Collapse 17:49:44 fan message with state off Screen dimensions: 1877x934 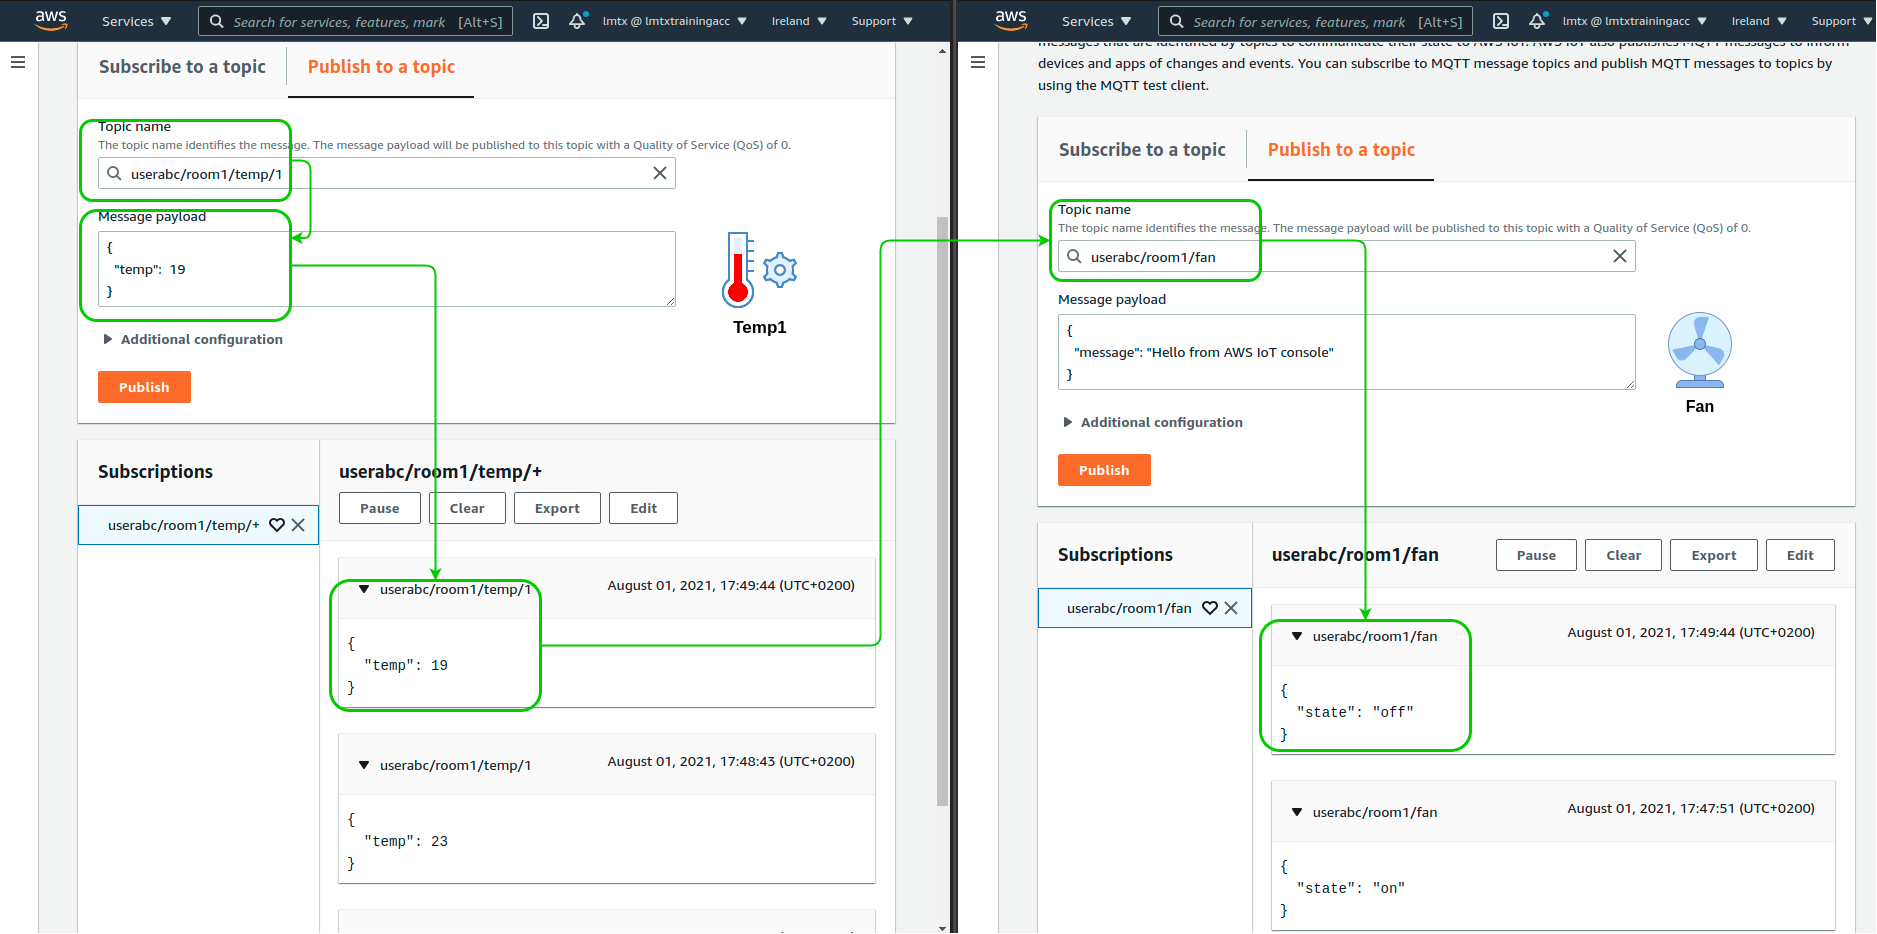coord(1297,636)
